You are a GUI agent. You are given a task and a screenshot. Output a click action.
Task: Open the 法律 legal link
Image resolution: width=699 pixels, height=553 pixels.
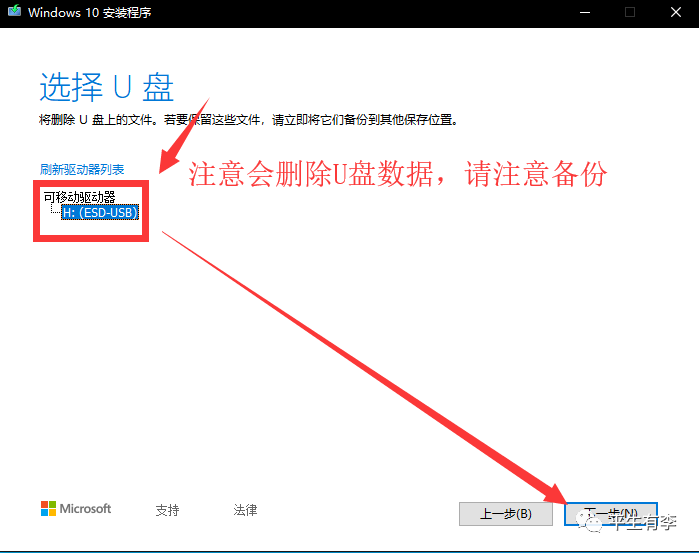coord(245,510)
